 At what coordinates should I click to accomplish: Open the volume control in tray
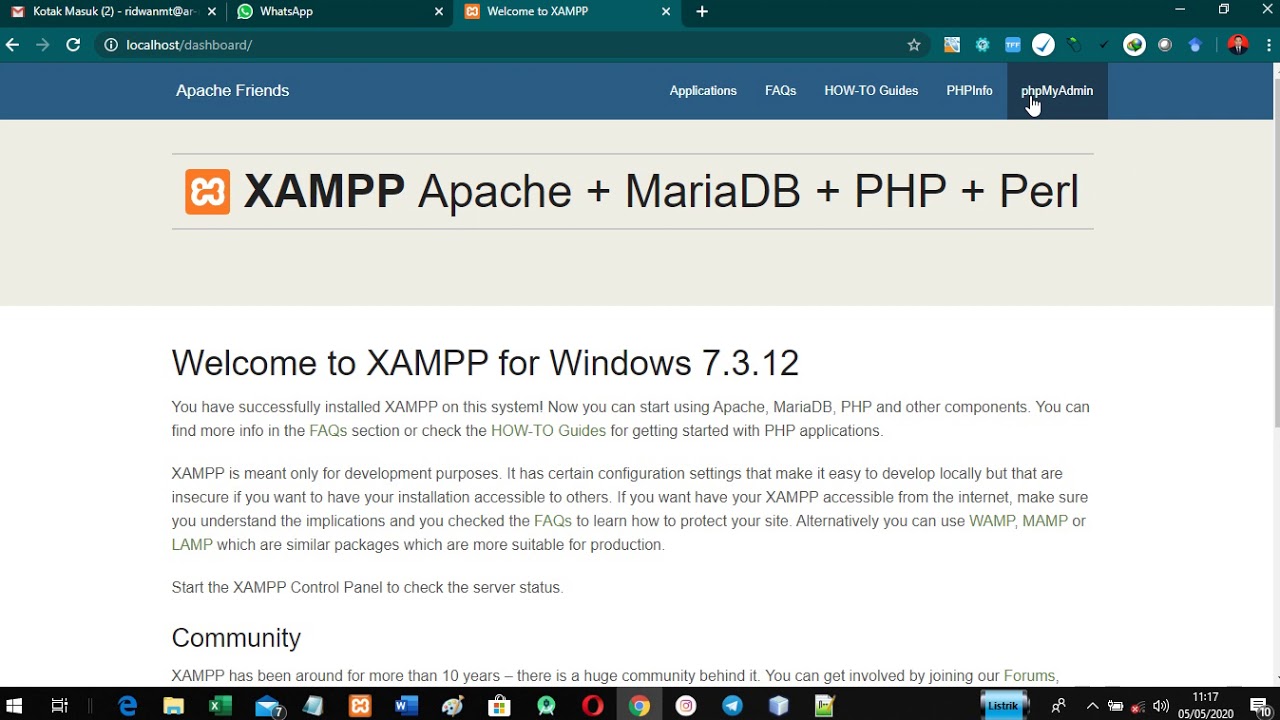[x=1161, y=706]
